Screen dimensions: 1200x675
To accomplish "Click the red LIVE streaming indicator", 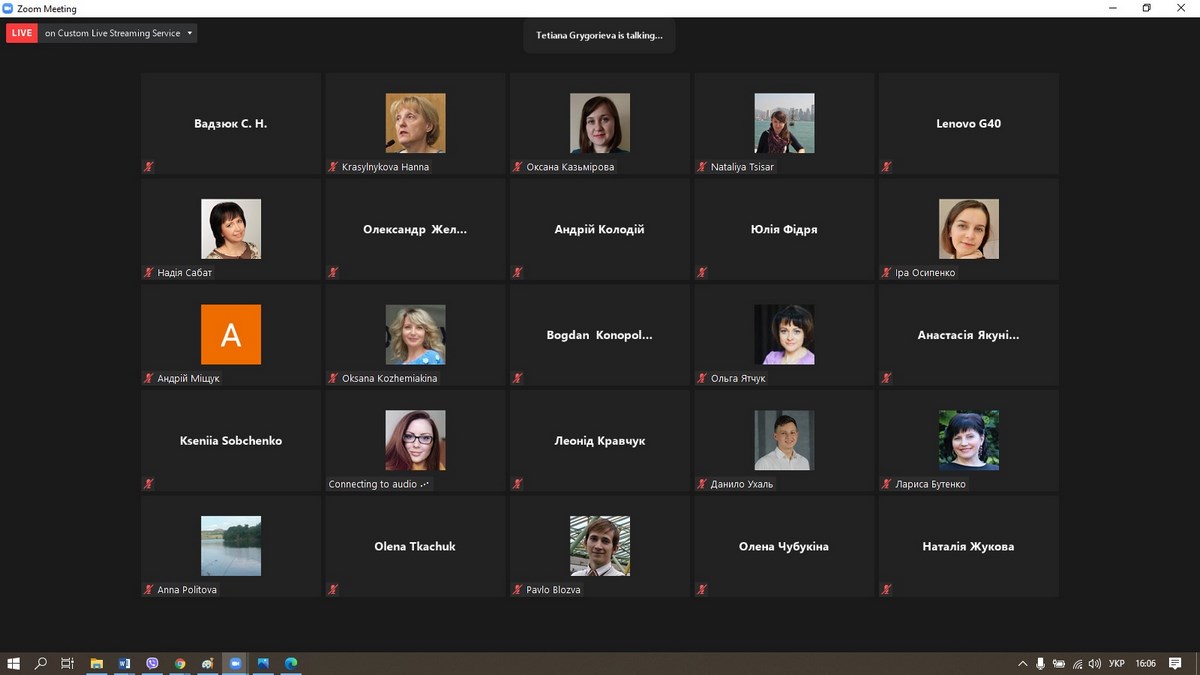I will click(x=21, y=33).
